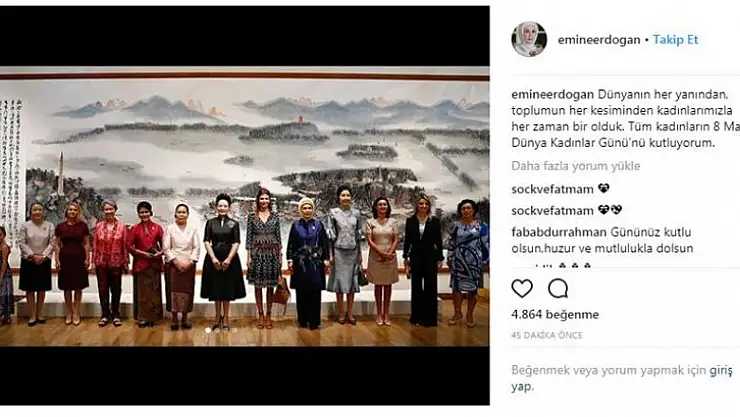Image resolution: width=740 pixels, height=417 pixels.
Task: Open emineerdogan username in the caption
Action: 553,94
